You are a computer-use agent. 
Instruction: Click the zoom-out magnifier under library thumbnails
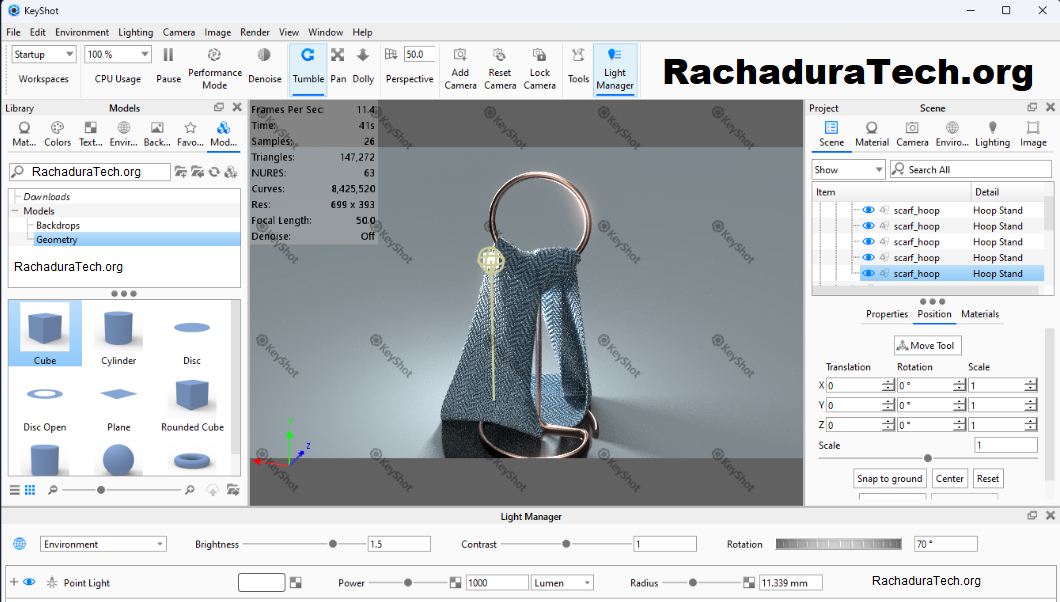point(53,490)
